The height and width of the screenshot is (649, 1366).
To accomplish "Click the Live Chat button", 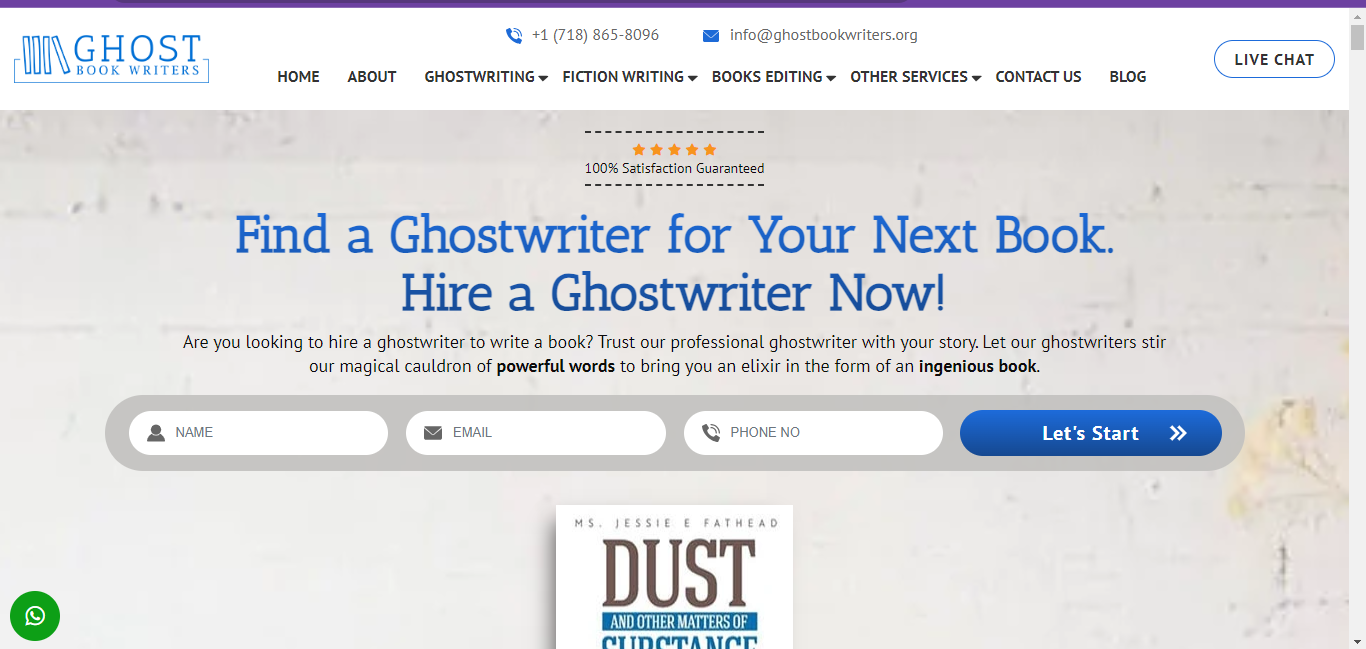I will (1274, 59).
